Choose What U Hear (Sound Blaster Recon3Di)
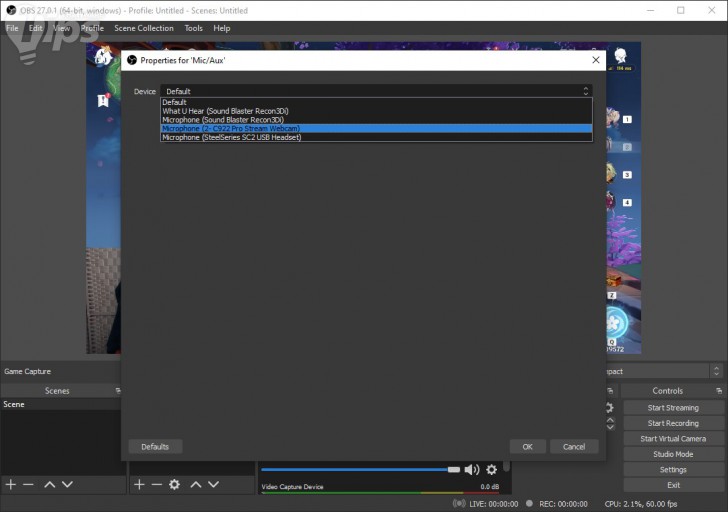 coord(376,111)
